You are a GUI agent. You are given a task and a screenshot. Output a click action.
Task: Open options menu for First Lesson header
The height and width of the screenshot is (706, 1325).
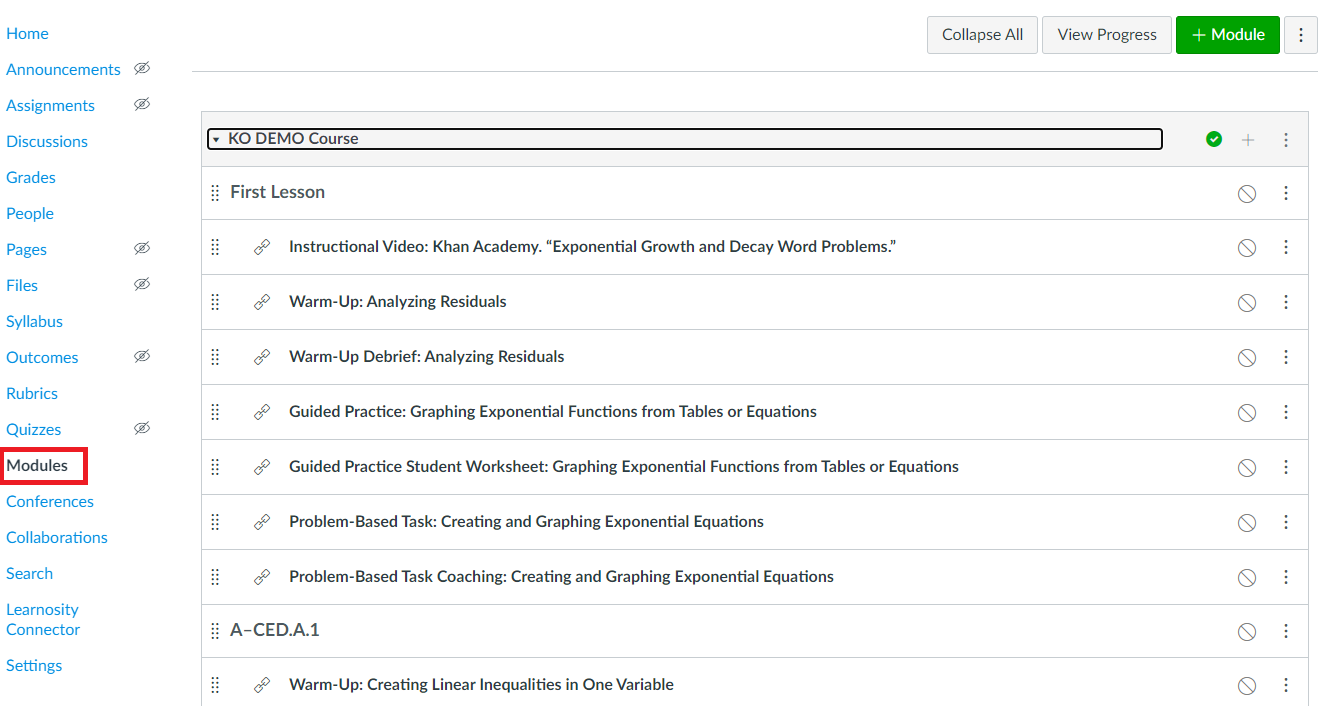(1286, 193)
